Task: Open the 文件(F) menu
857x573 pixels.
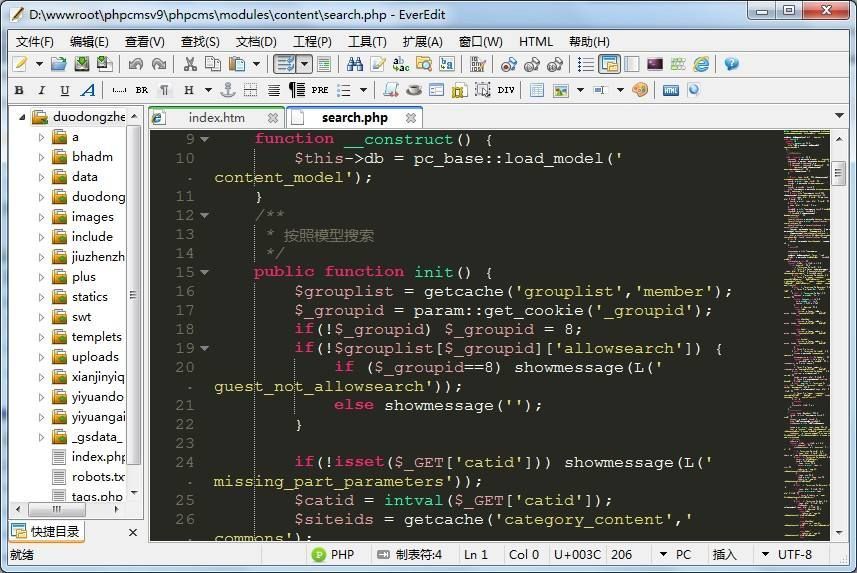Action: point(34,42)
